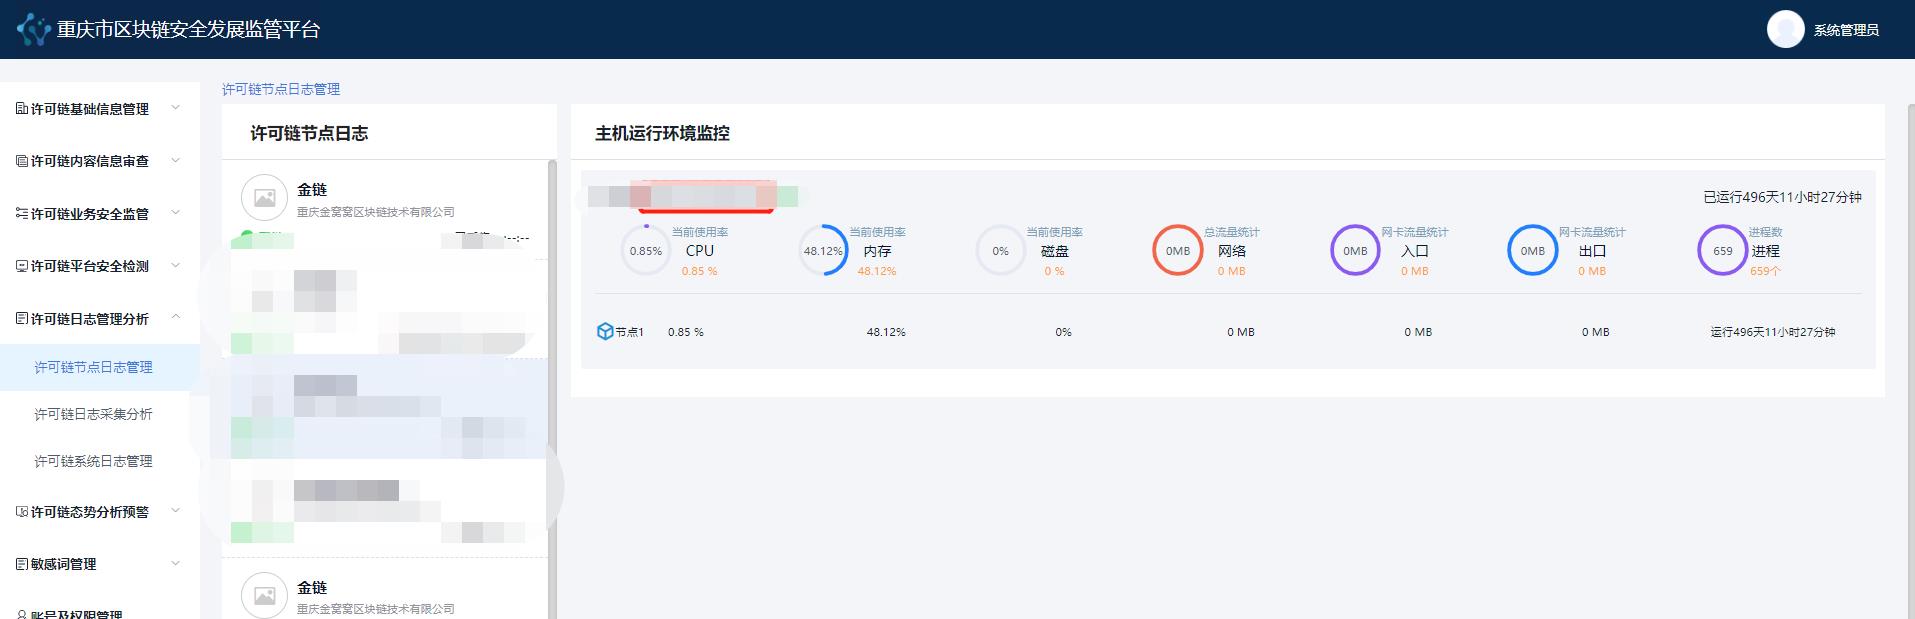Expand 许可链基础信息管理 chevron
The width and height of the screenshot is (1915, 619).
176,108
